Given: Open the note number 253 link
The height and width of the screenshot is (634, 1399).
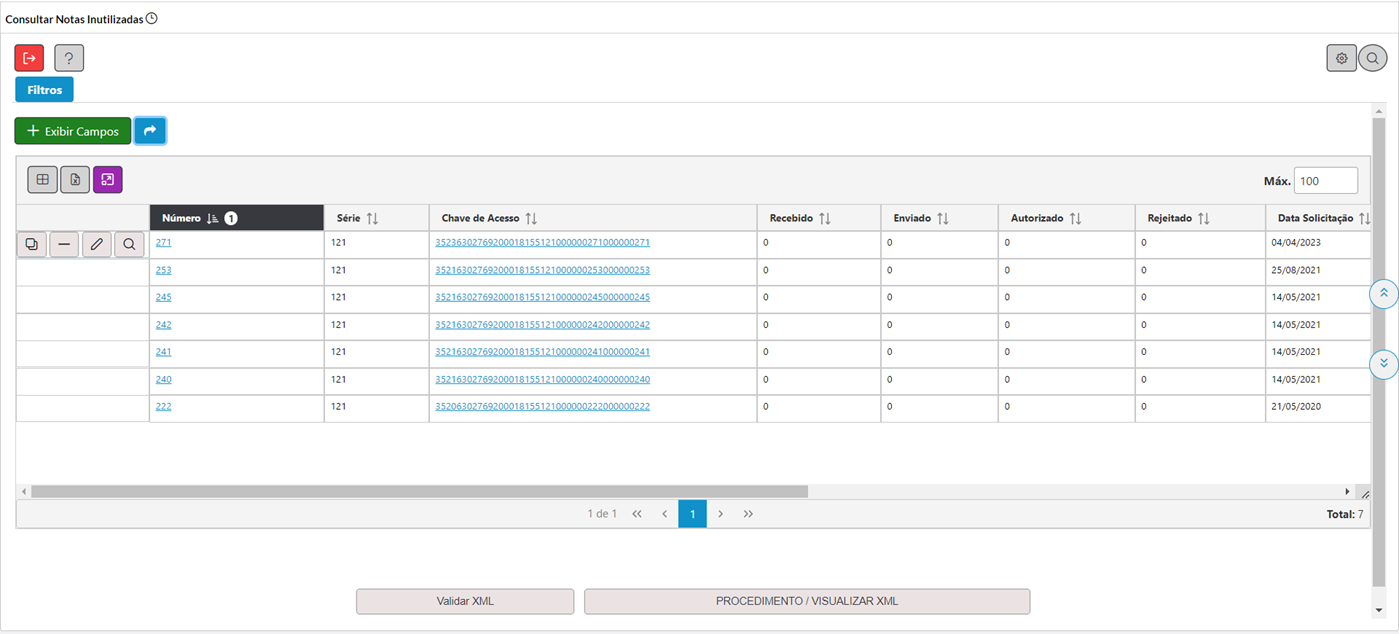Looking at the screenshot, I should click(x=163, y=270).
